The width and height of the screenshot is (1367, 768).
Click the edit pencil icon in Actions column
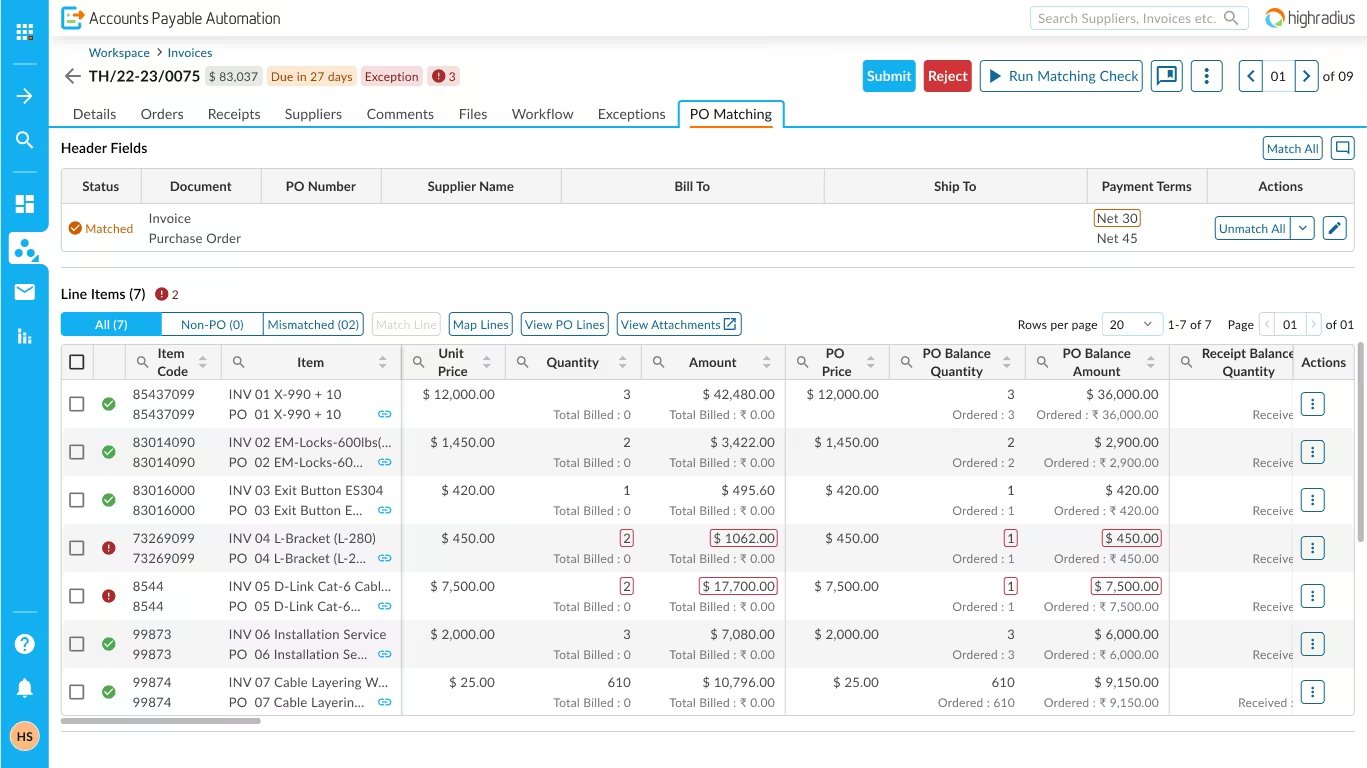point(1334,228)
